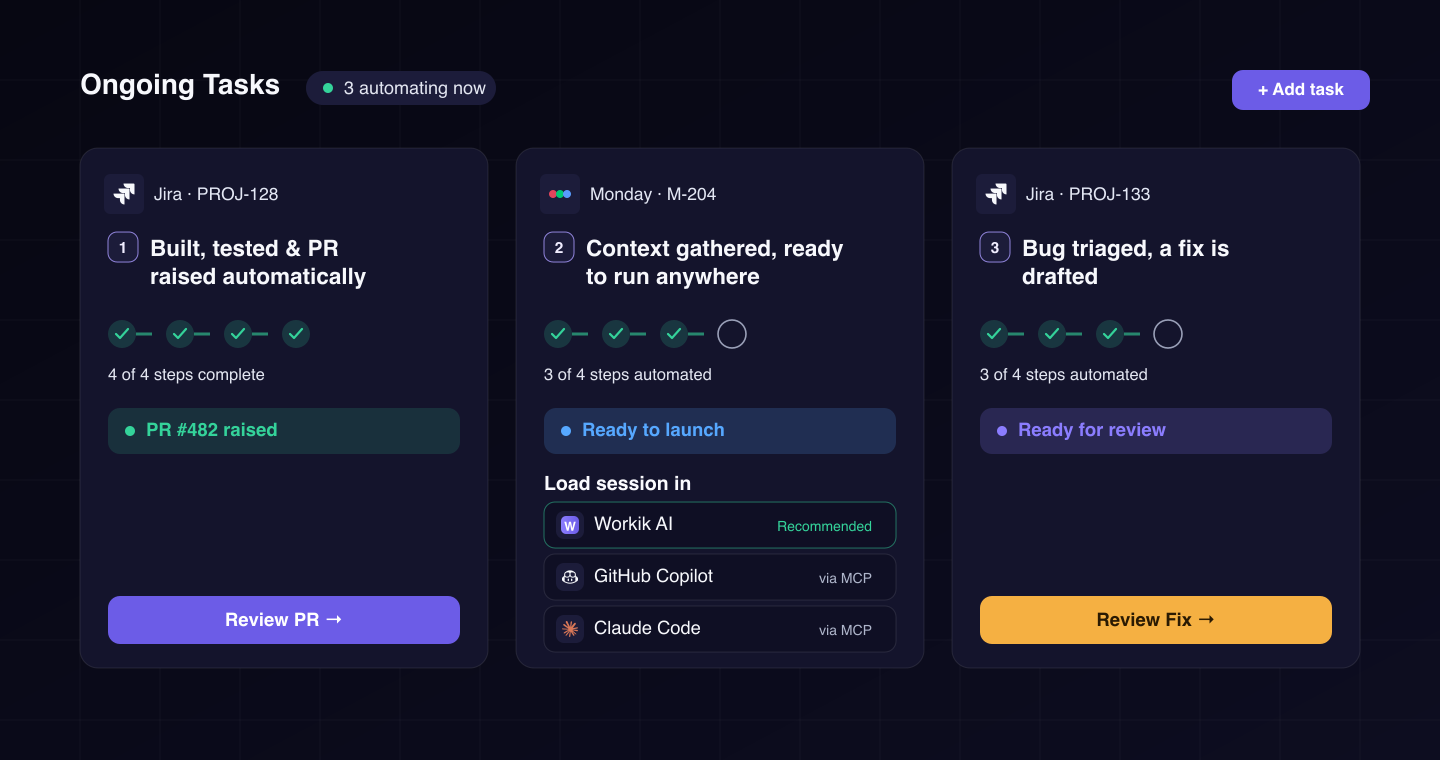Image resolution: width=1440 pixels, height=760 pixels.
Task: Click 'Context gathered, ready to run anywhere' title
Action: [x=715, y=262]
